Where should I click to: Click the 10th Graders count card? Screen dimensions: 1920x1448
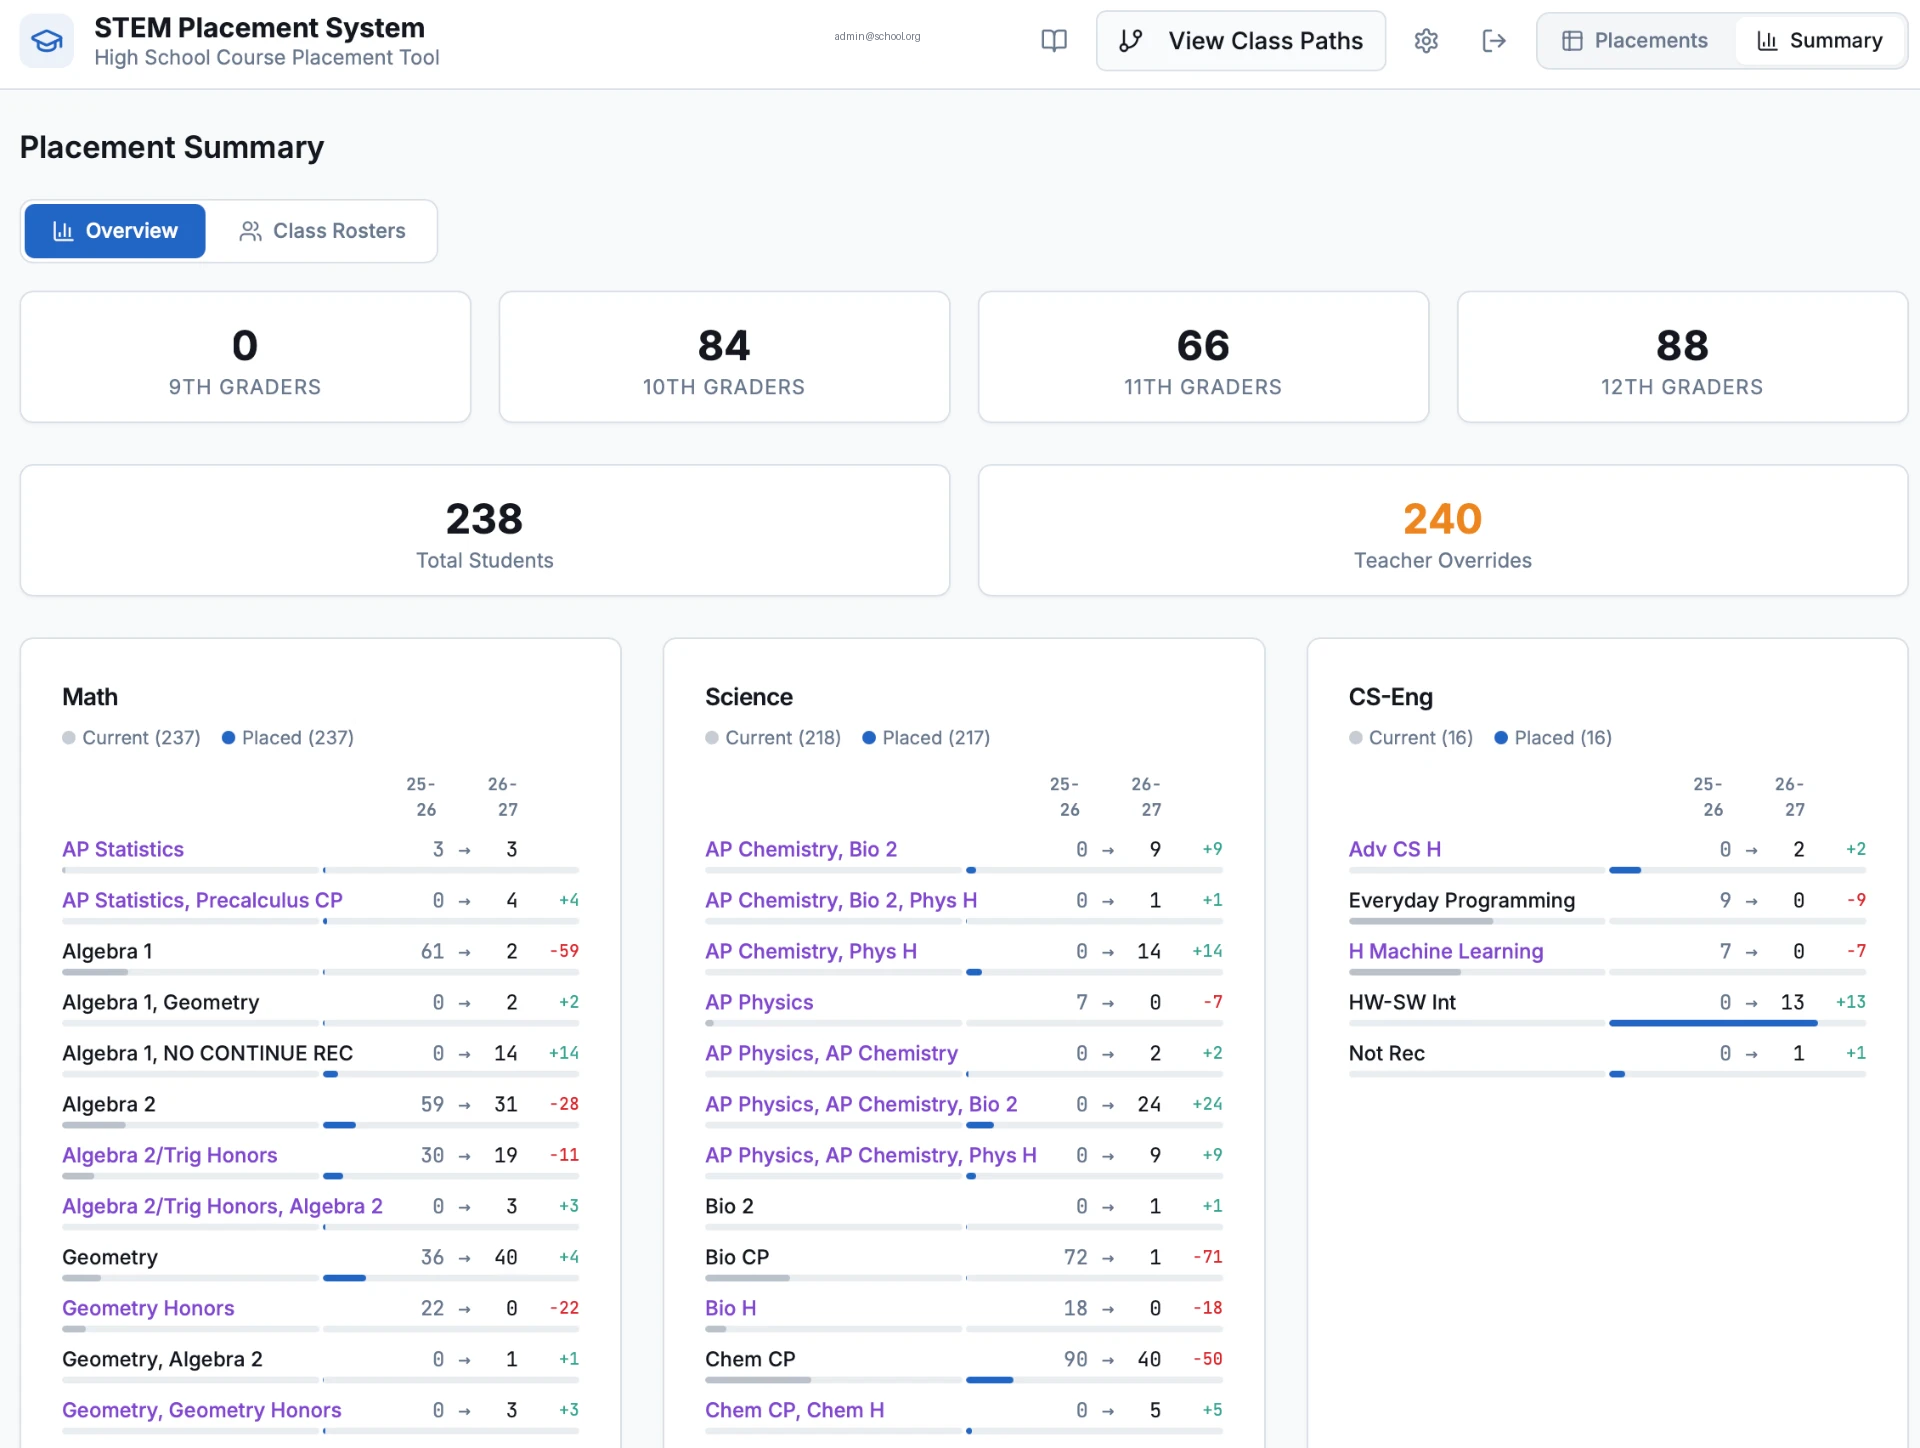[724, 357]
